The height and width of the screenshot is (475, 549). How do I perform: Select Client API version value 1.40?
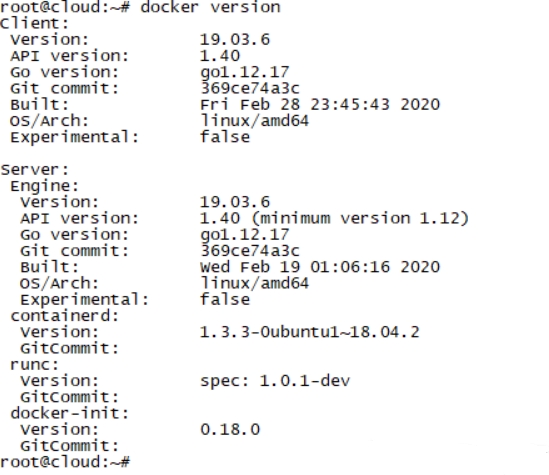220,56
